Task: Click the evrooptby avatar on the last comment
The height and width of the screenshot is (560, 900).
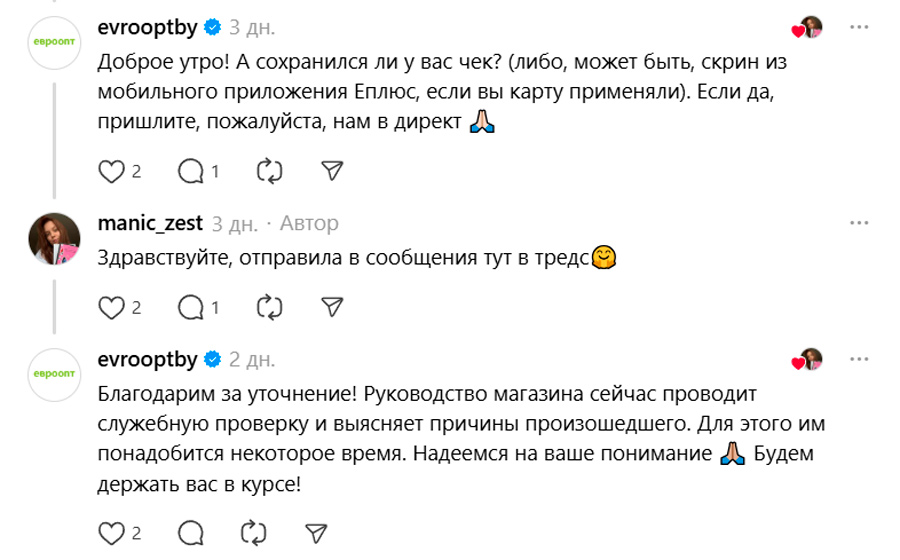Action: click(54, 375)
